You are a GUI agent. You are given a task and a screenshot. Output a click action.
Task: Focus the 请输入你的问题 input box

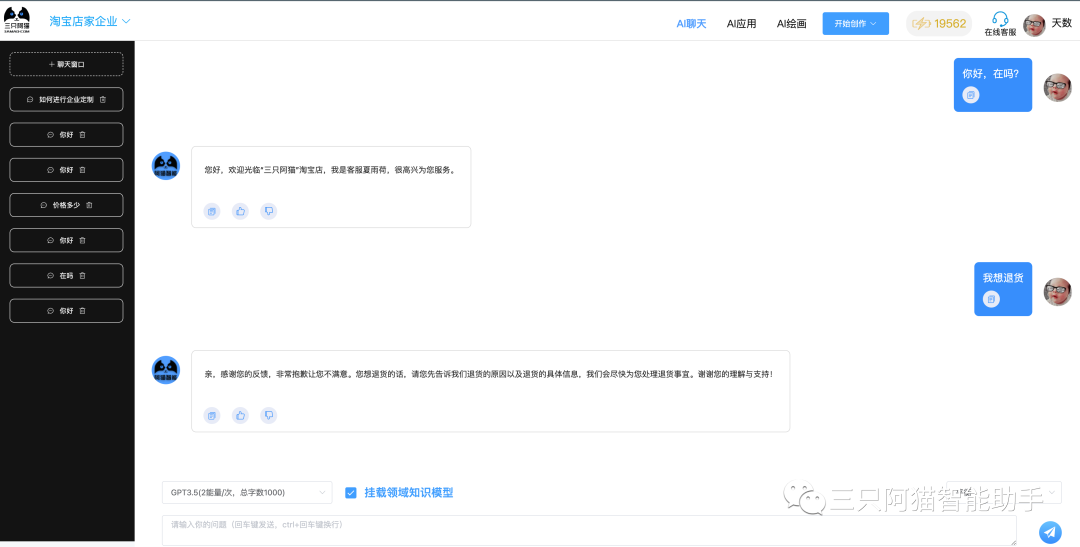589,530
